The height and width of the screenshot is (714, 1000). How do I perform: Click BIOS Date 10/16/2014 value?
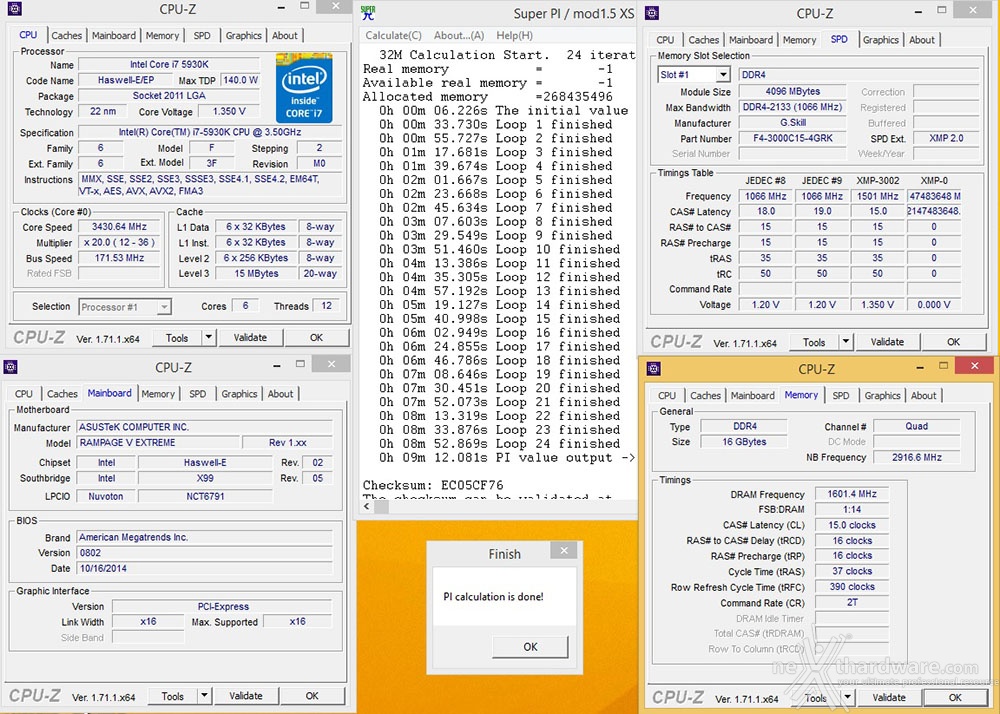pos(204,568)
